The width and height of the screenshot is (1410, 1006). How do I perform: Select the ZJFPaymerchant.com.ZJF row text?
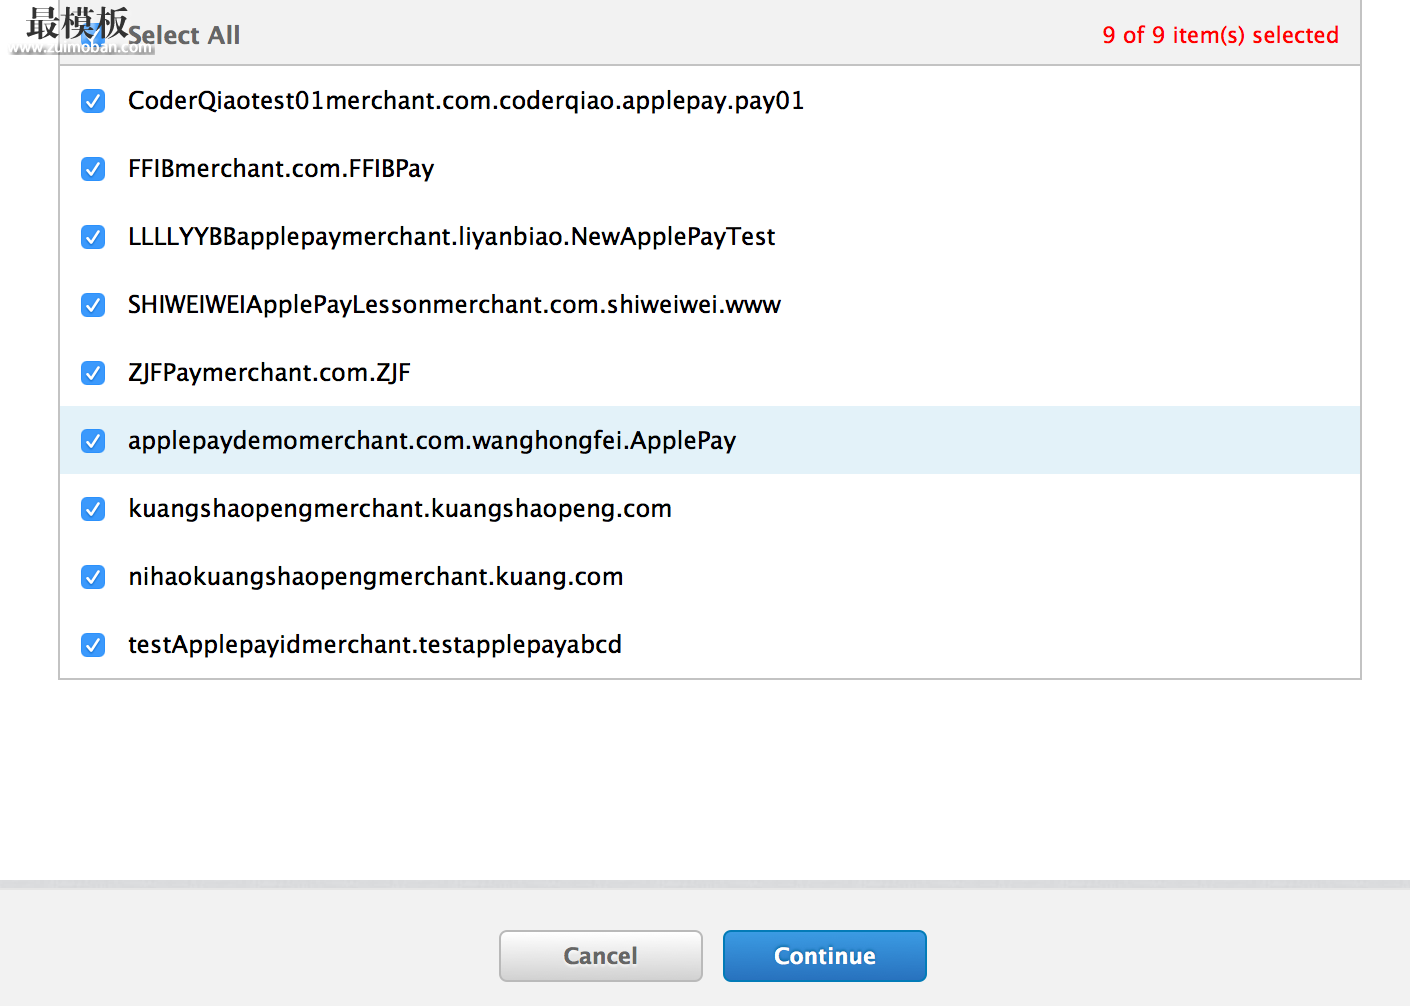(x=269, y=373)
